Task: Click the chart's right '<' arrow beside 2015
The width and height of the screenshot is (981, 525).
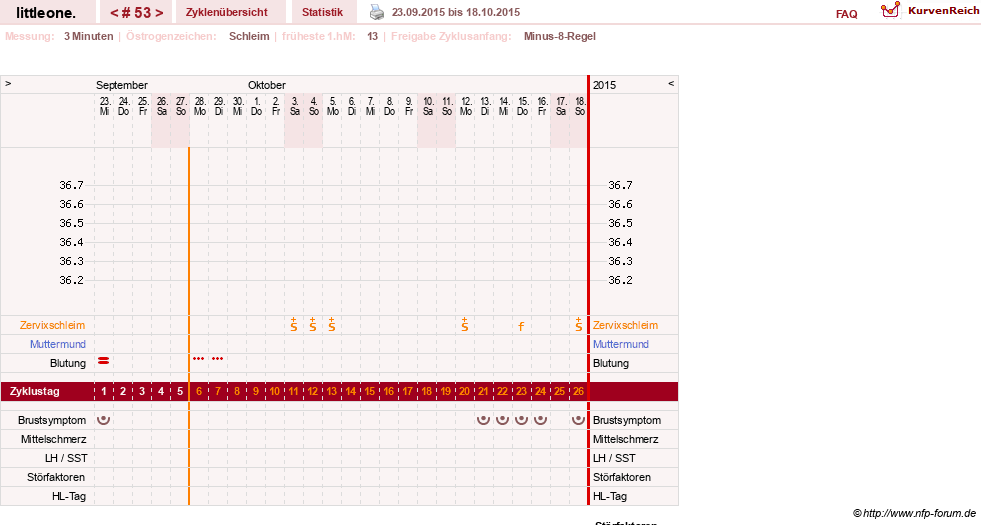Action: pyautogui.click(x=671, y=83)
